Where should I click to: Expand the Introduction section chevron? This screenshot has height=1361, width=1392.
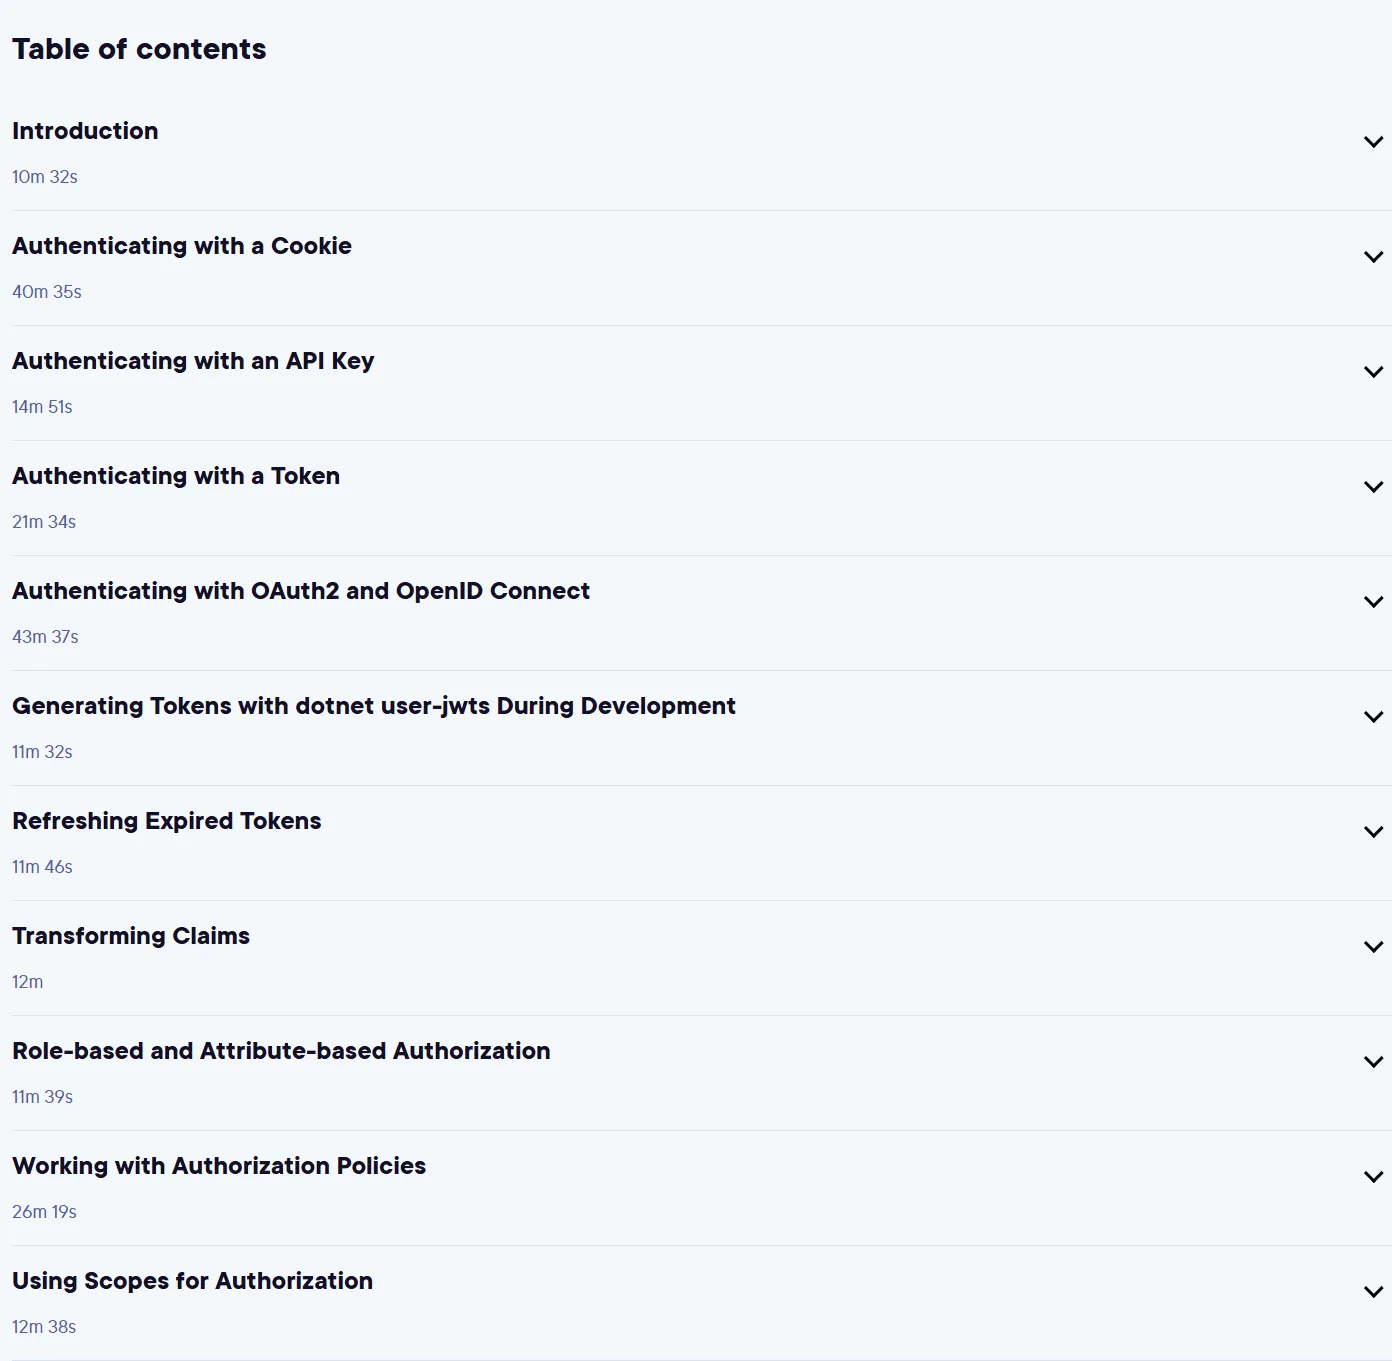pos(1373,142)
